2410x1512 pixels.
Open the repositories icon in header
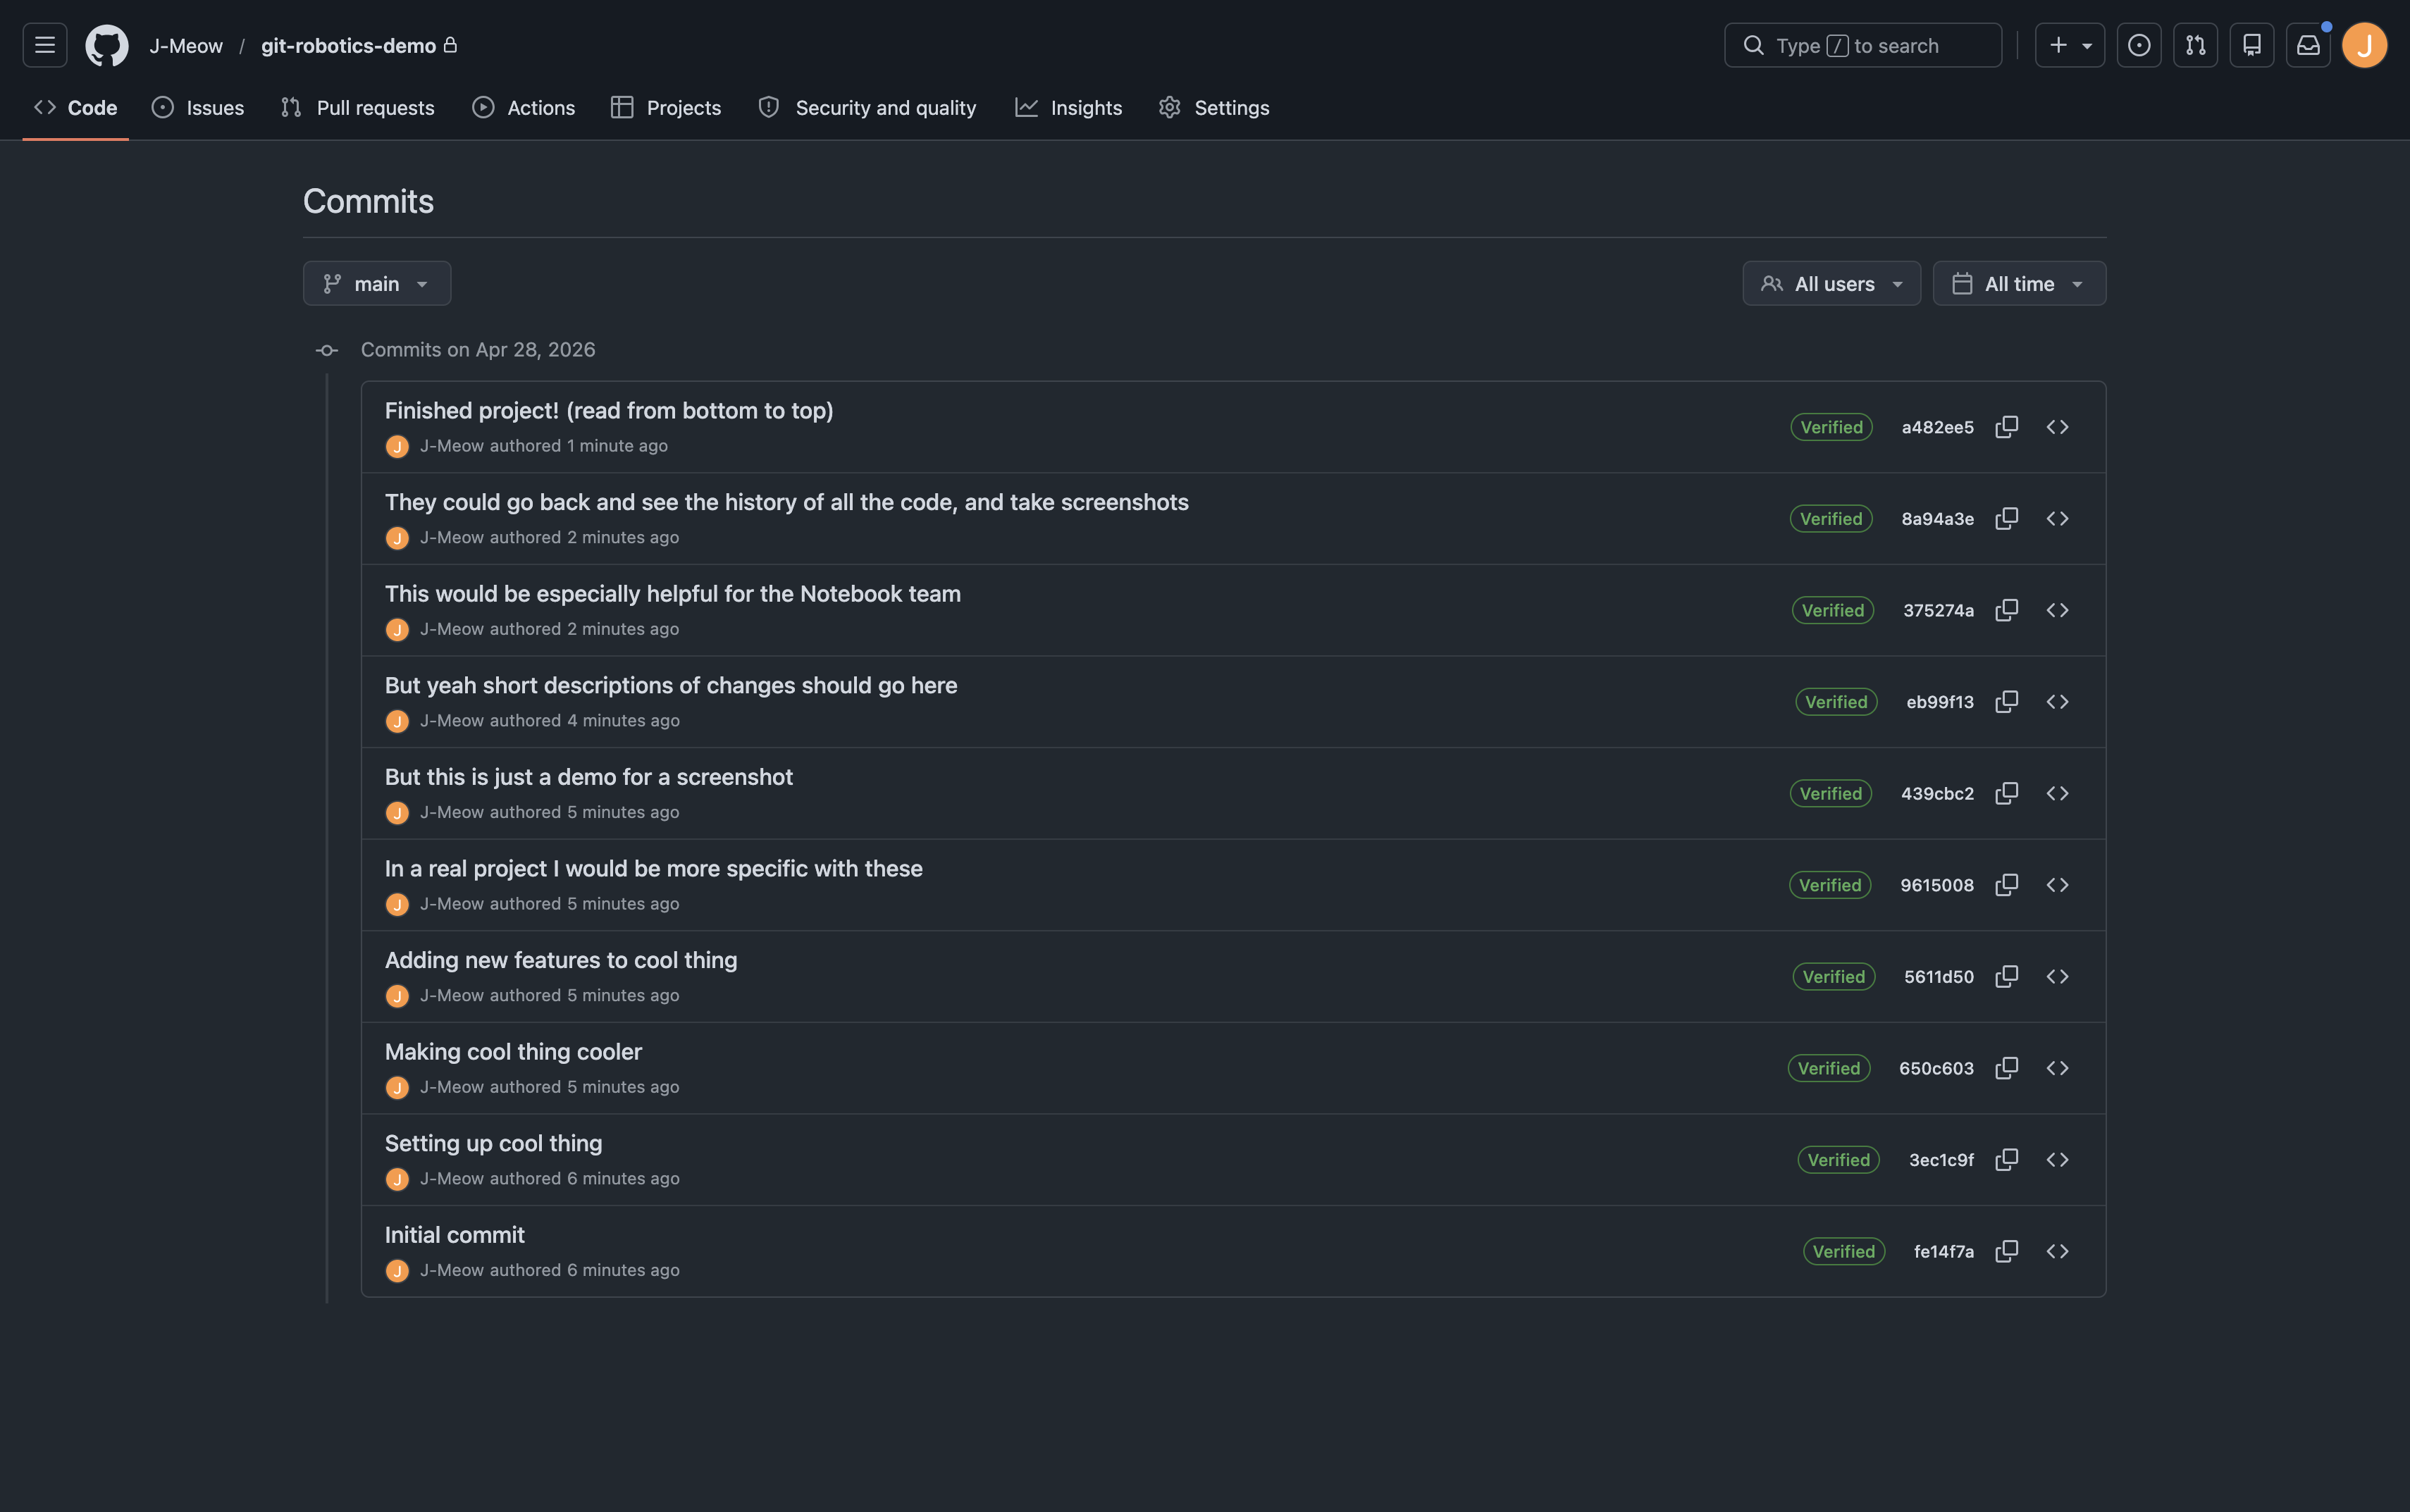coord(2251,45)
